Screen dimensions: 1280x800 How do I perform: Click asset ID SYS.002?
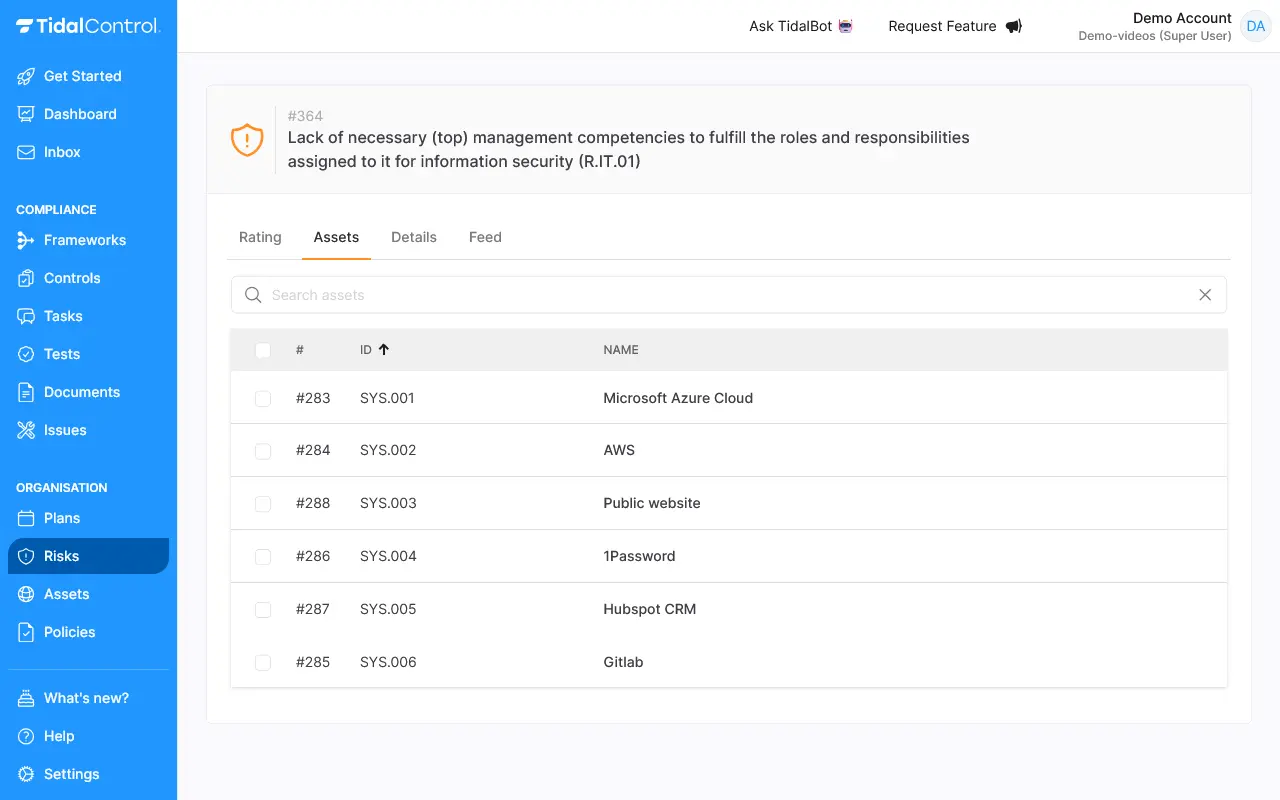coord(388,450)
